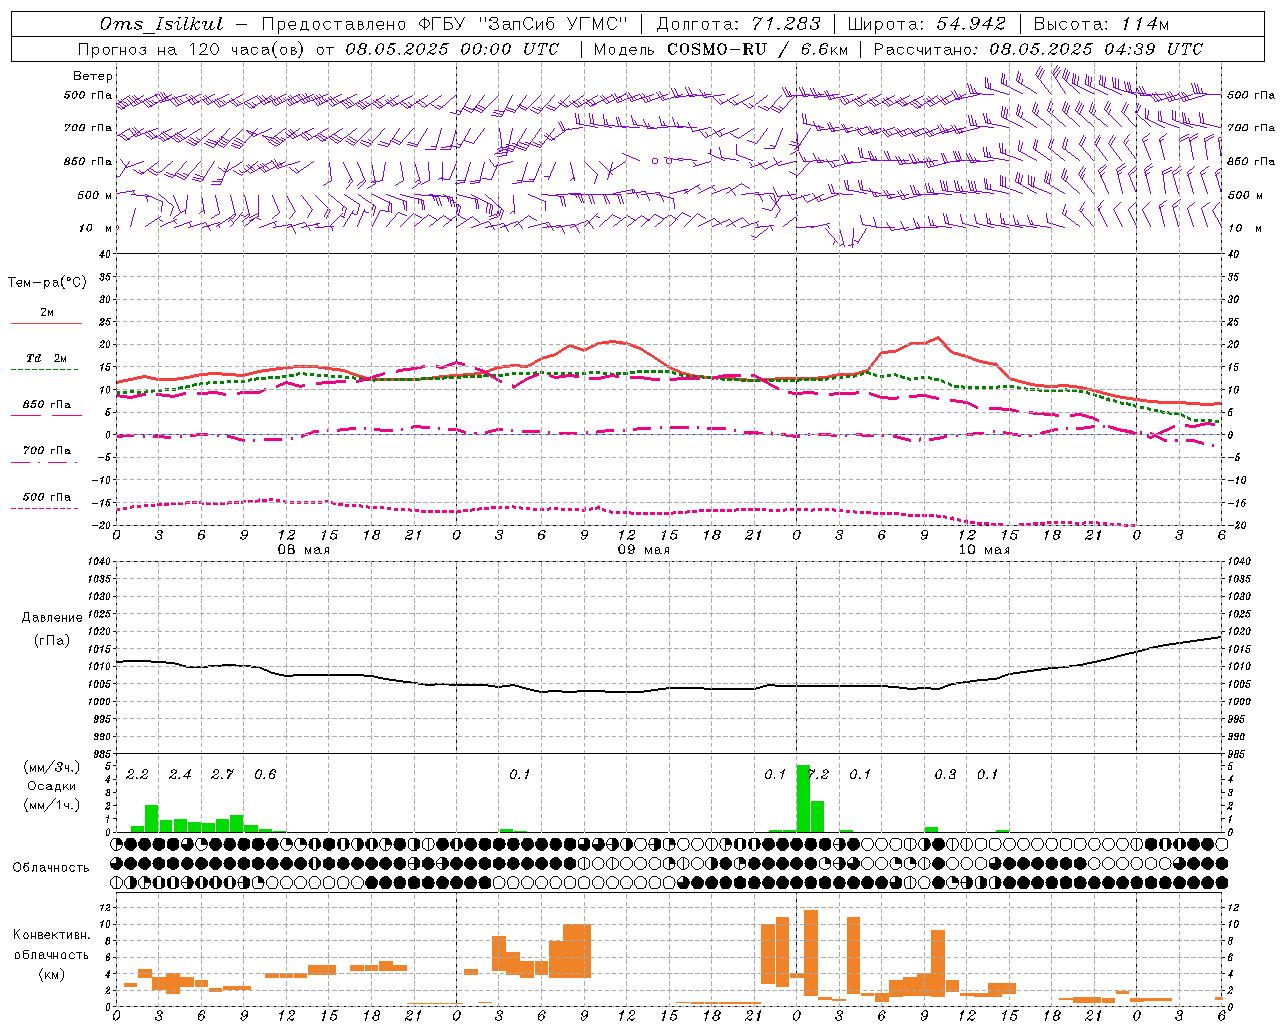Click the 08 мая date label
1280x1024 pixels.
(304, 550)
